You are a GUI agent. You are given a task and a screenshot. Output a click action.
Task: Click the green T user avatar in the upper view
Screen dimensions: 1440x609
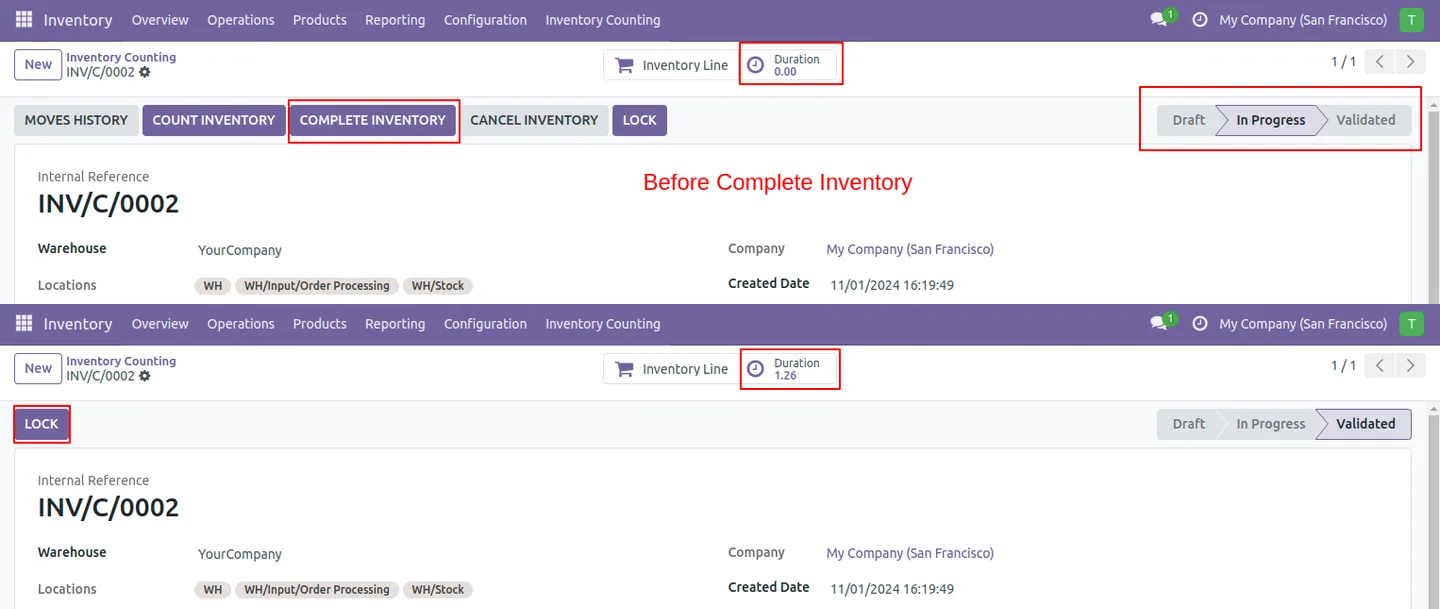(1411, 19)
